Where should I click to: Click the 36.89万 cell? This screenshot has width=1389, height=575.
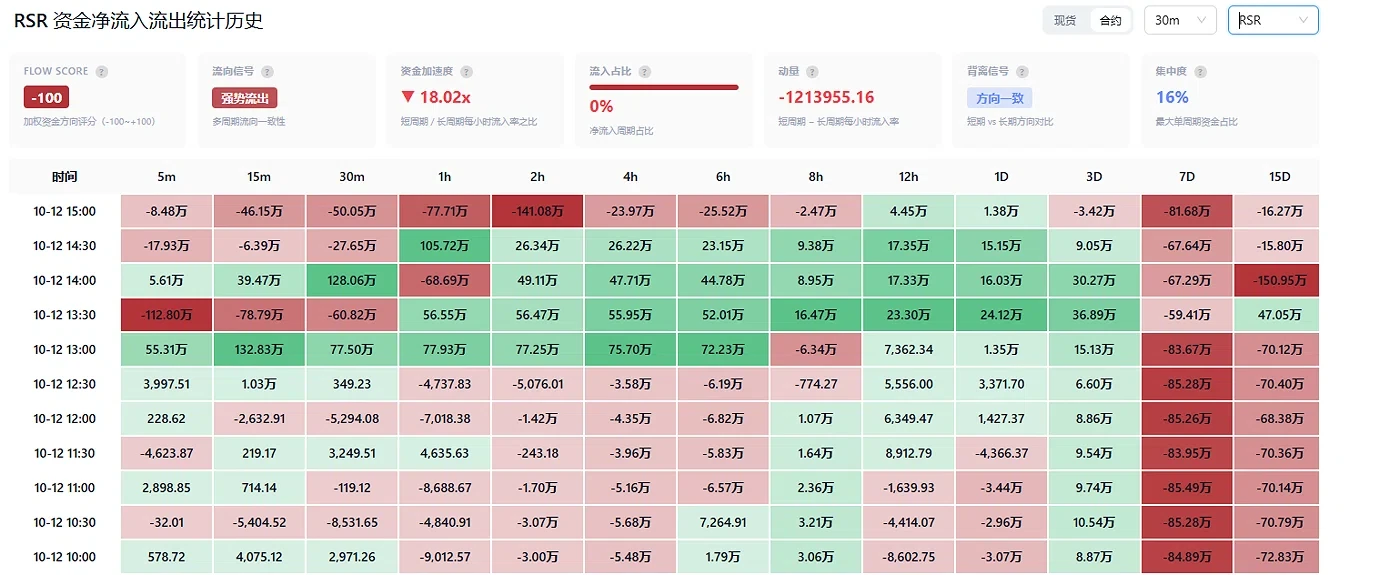(x=1094, y=315)
